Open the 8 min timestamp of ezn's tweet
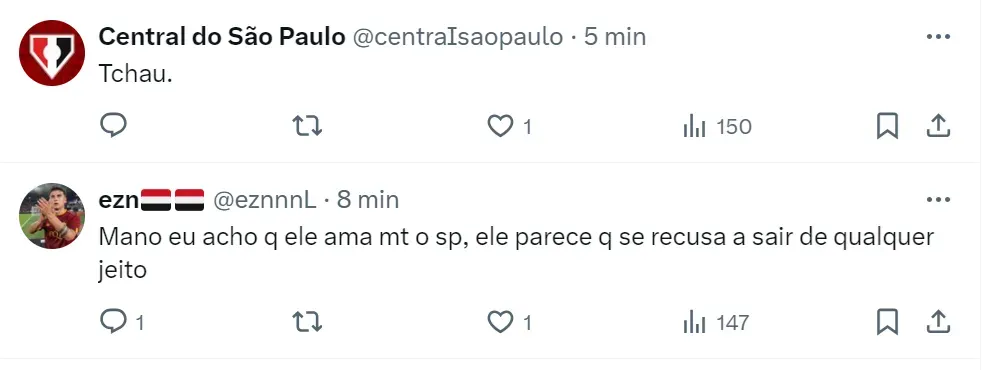This screenshot has height=370, width=983. coord(368,200)
